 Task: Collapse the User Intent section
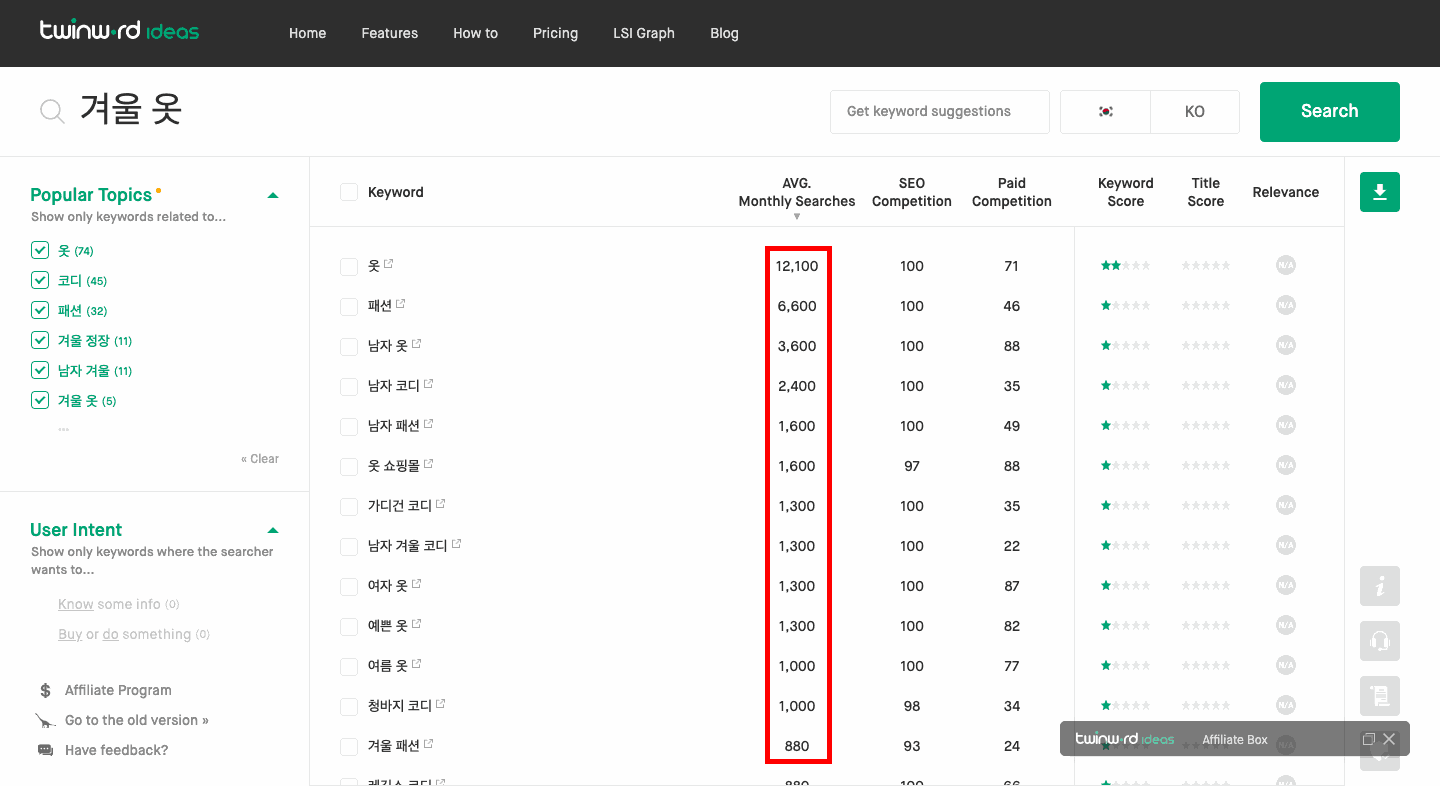(272, 530)
